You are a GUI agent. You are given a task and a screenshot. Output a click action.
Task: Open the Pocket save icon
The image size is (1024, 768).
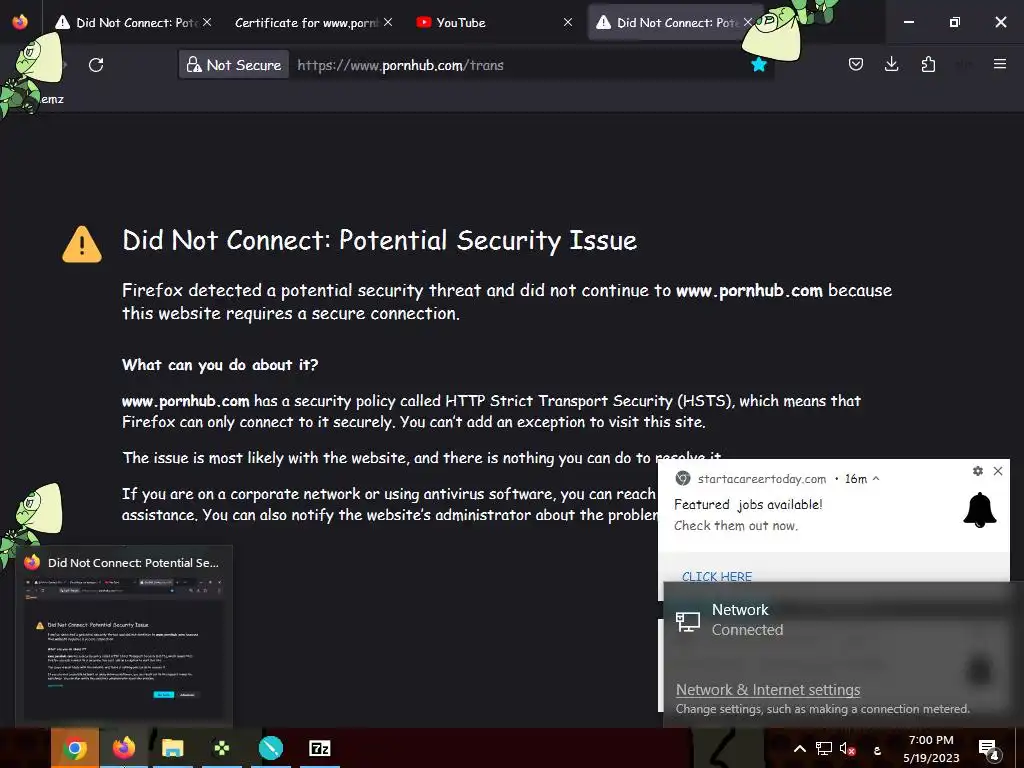point(856,64)
